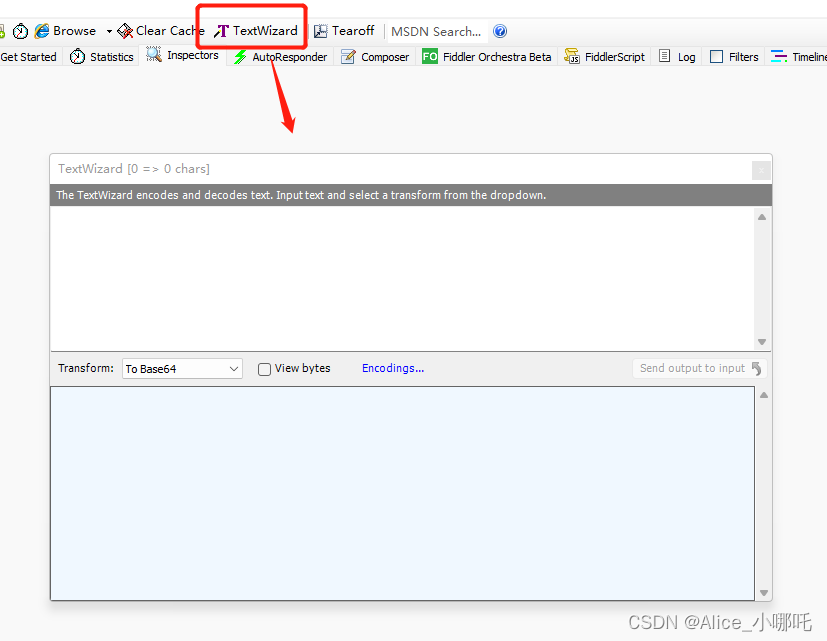Click the Browse button with IE icon
This screenshot has width=827, height=641.
[x=65, y=31]
